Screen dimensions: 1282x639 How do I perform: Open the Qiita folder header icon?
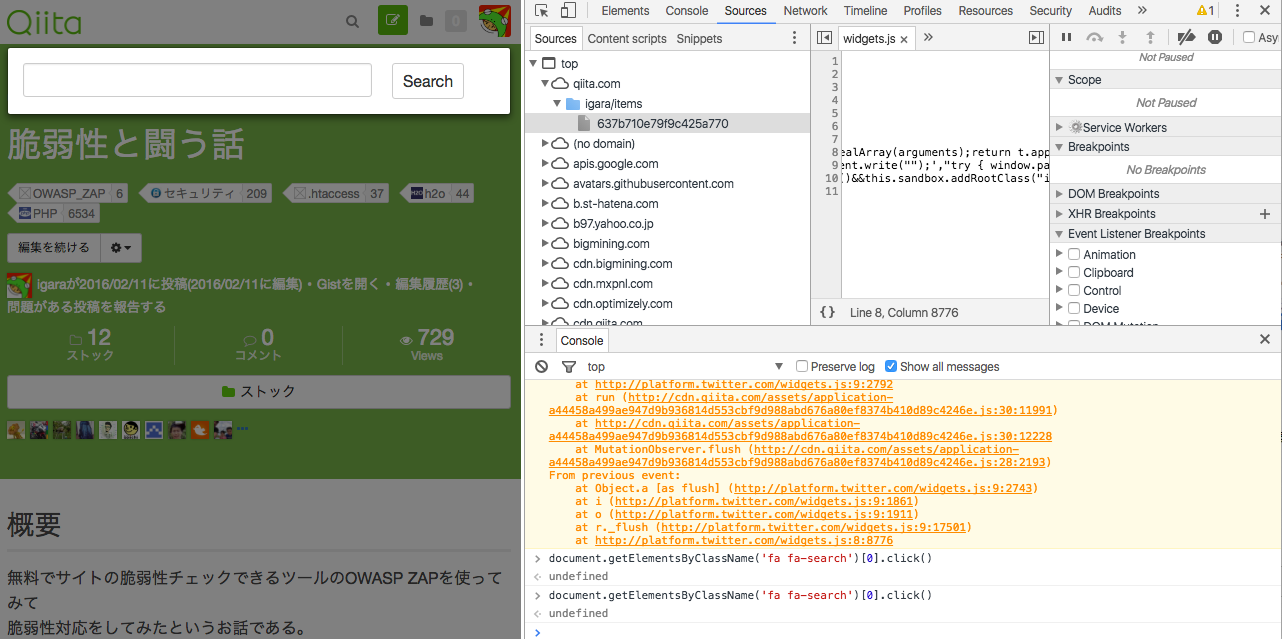[x=426, y=21]
